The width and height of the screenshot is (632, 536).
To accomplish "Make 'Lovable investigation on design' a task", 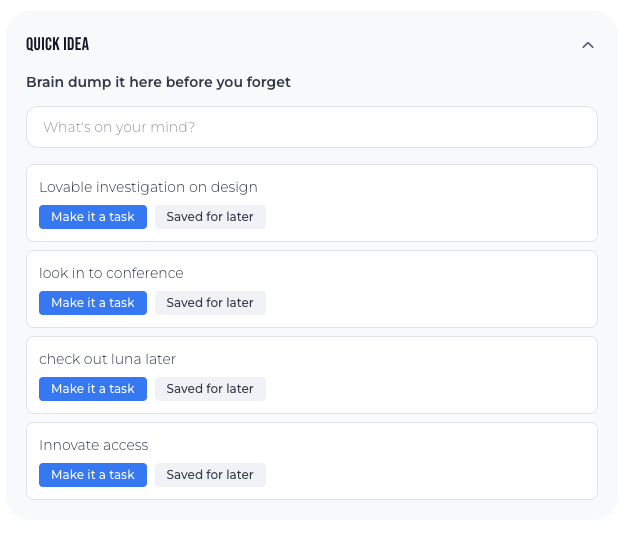I will coord(93,217).
